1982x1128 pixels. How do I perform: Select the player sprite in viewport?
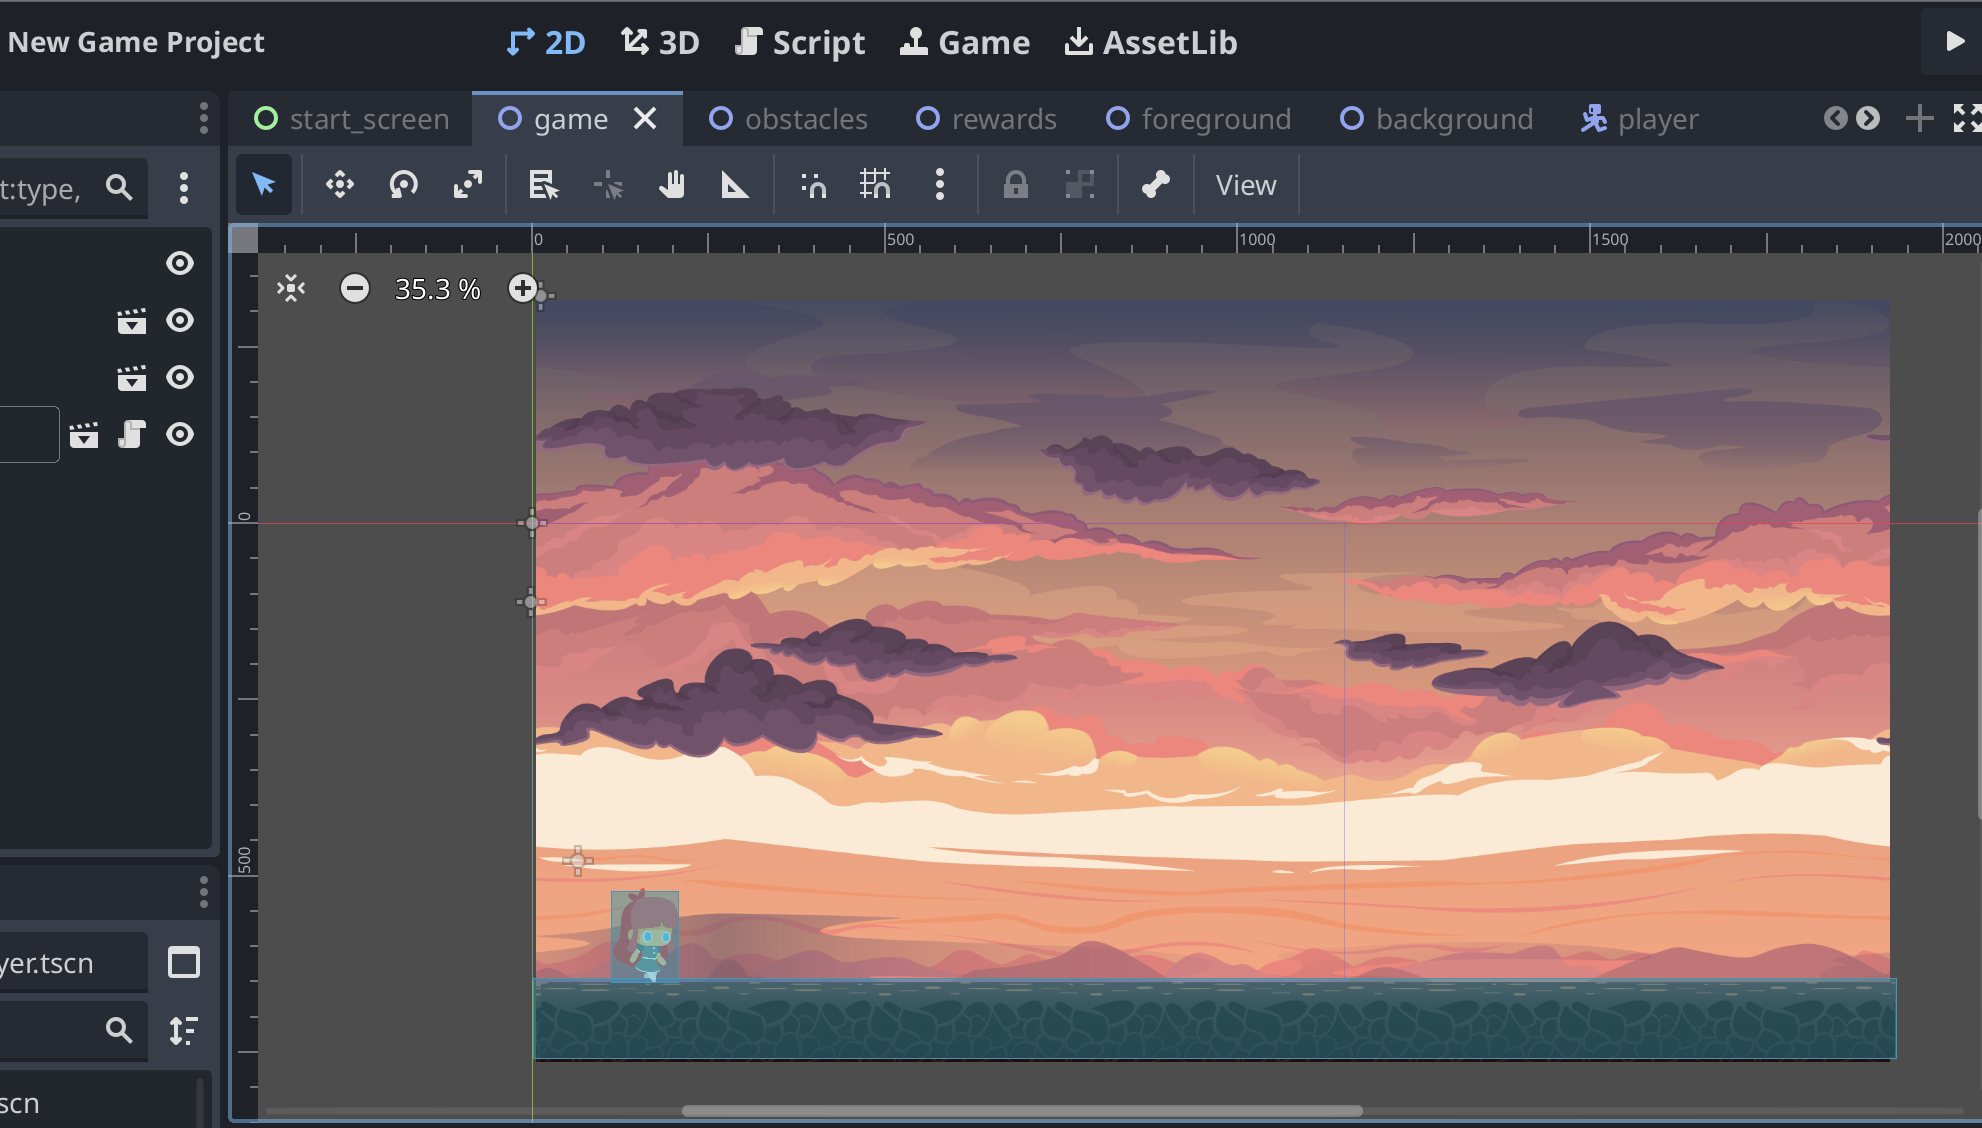tap(645, 936)
